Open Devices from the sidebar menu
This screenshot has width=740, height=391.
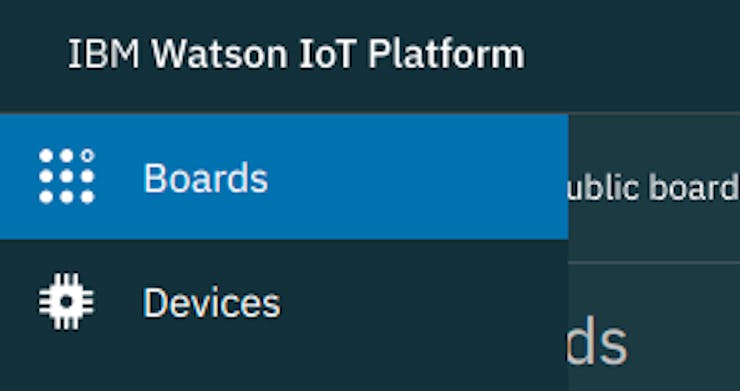click(284, 302)
